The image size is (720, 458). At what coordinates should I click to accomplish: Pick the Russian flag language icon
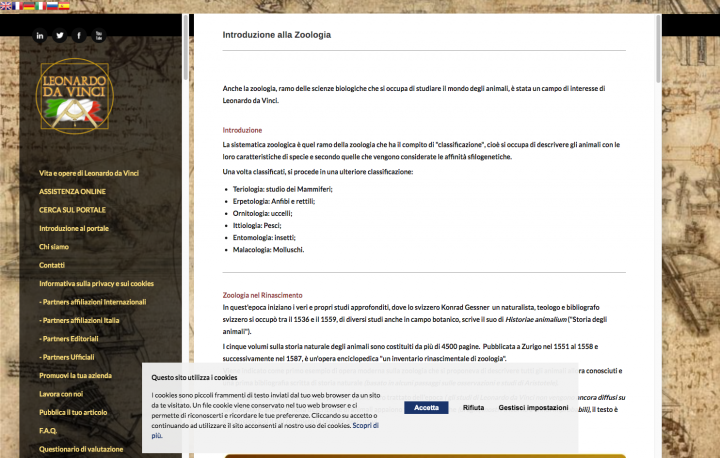click(x=52, y=6)
